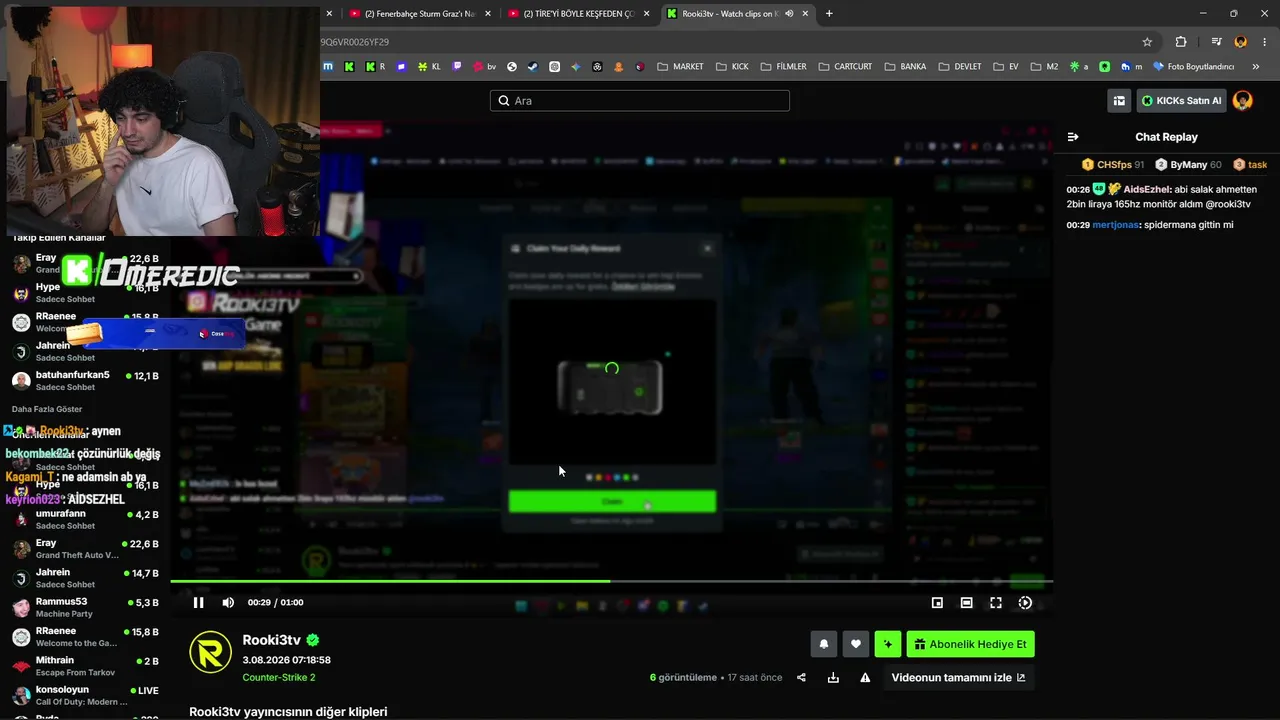Open the user profile avatar menu
1280x720 pixels.
[1243, 100]
